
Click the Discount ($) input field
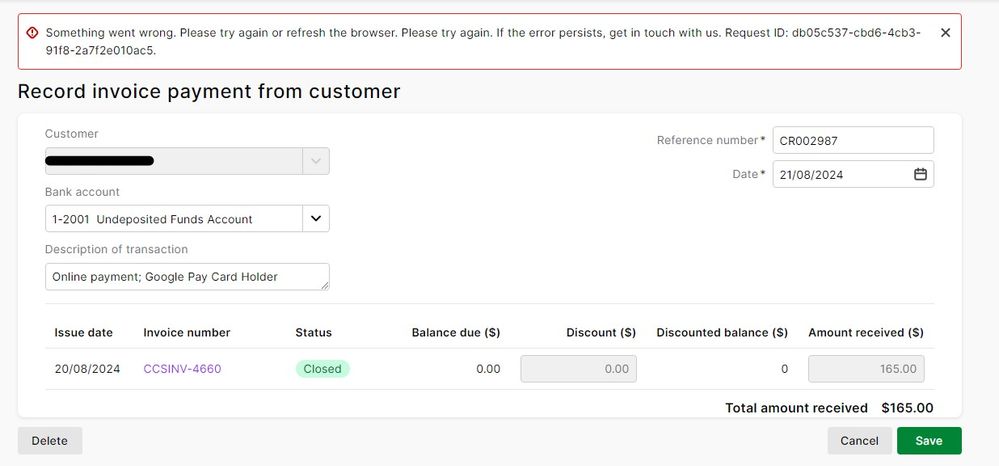578,369
